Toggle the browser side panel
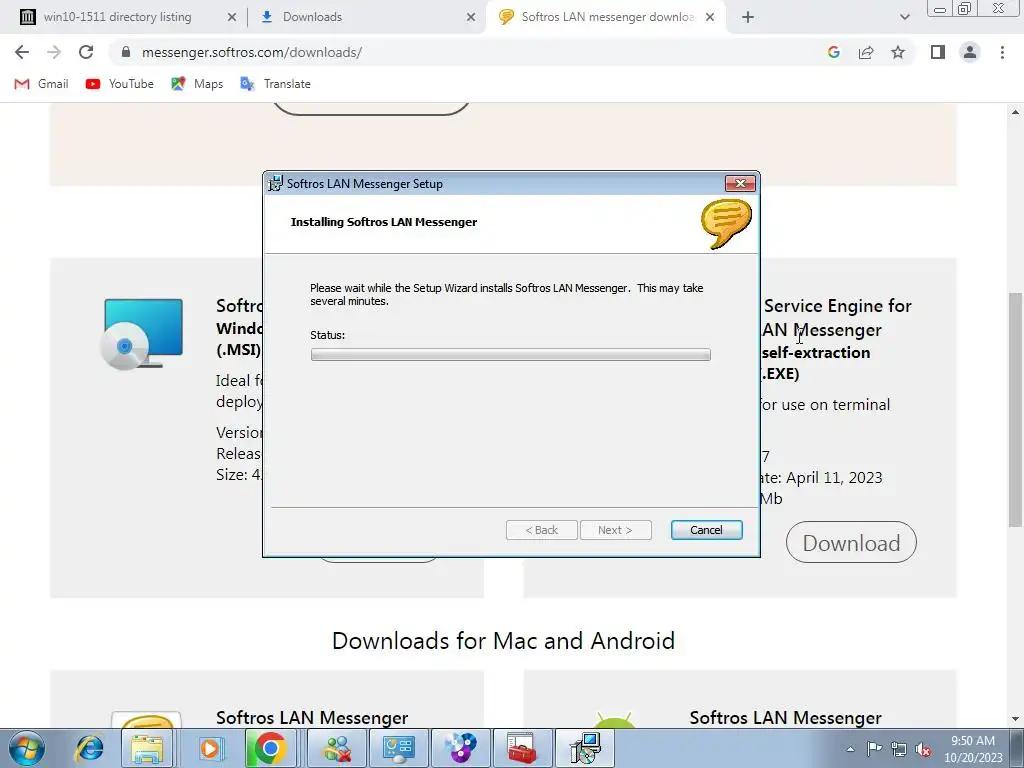 [938, 52]
